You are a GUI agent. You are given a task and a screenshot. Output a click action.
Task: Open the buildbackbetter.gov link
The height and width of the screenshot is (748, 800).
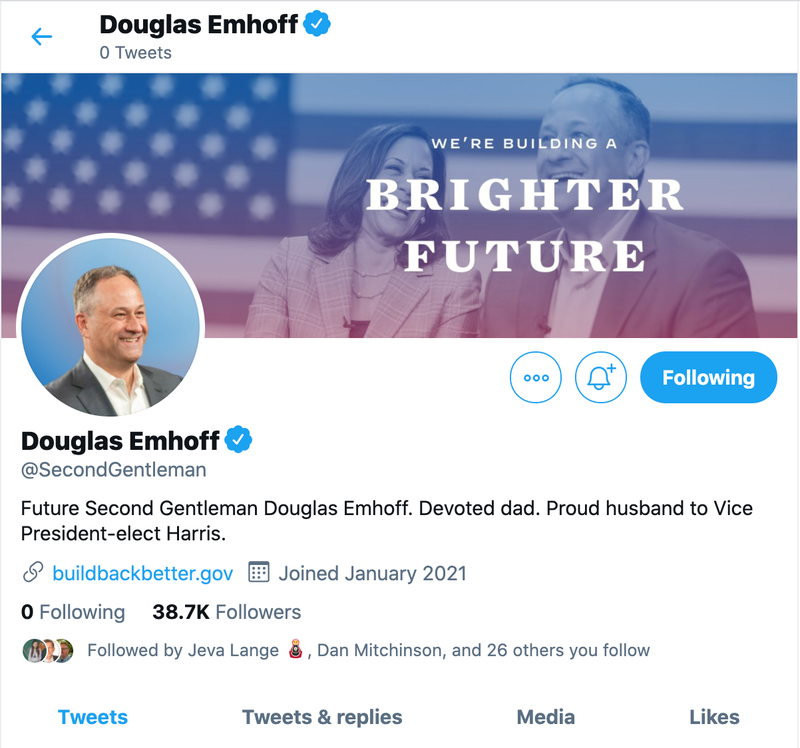tap(142, 573)
